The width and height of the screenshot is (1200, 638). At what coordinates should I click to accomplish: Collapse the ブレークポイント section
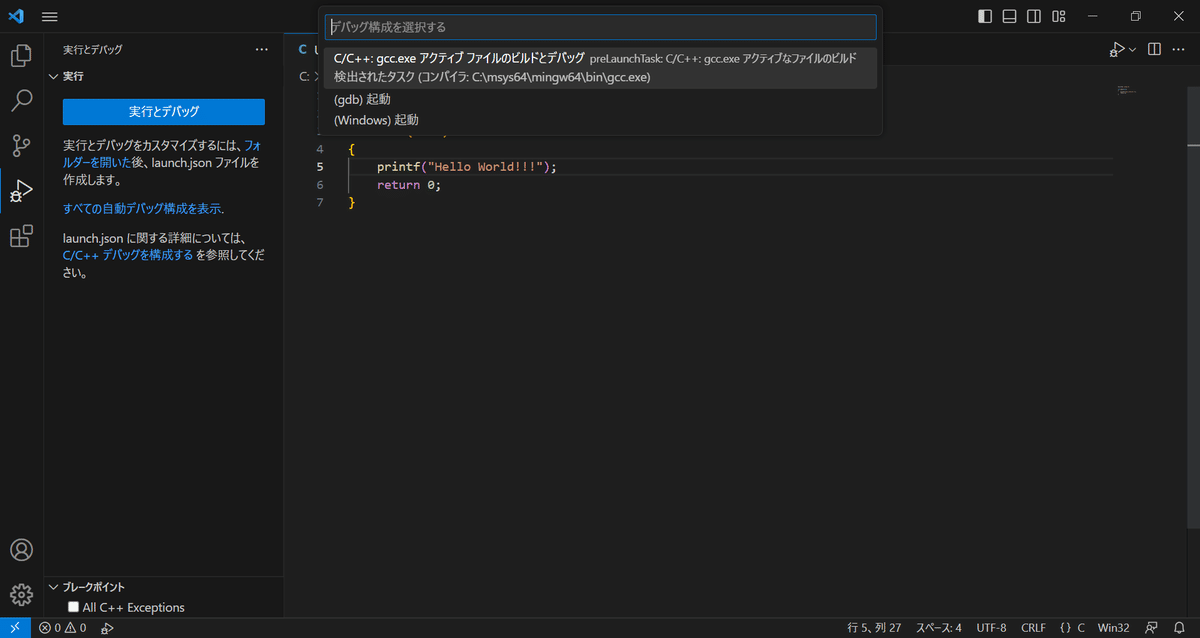coord(54,587)
